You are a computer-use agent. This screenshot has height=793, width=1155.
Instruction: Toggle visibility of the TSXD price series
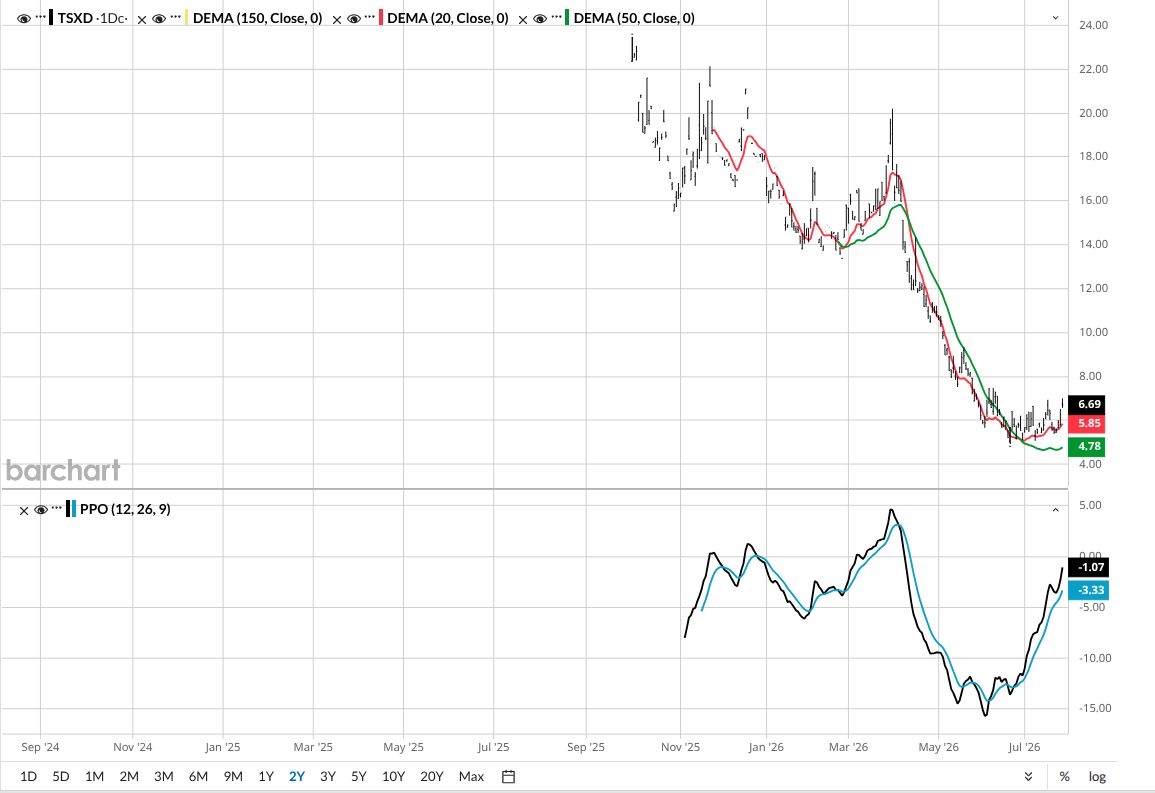coord(24,18)
